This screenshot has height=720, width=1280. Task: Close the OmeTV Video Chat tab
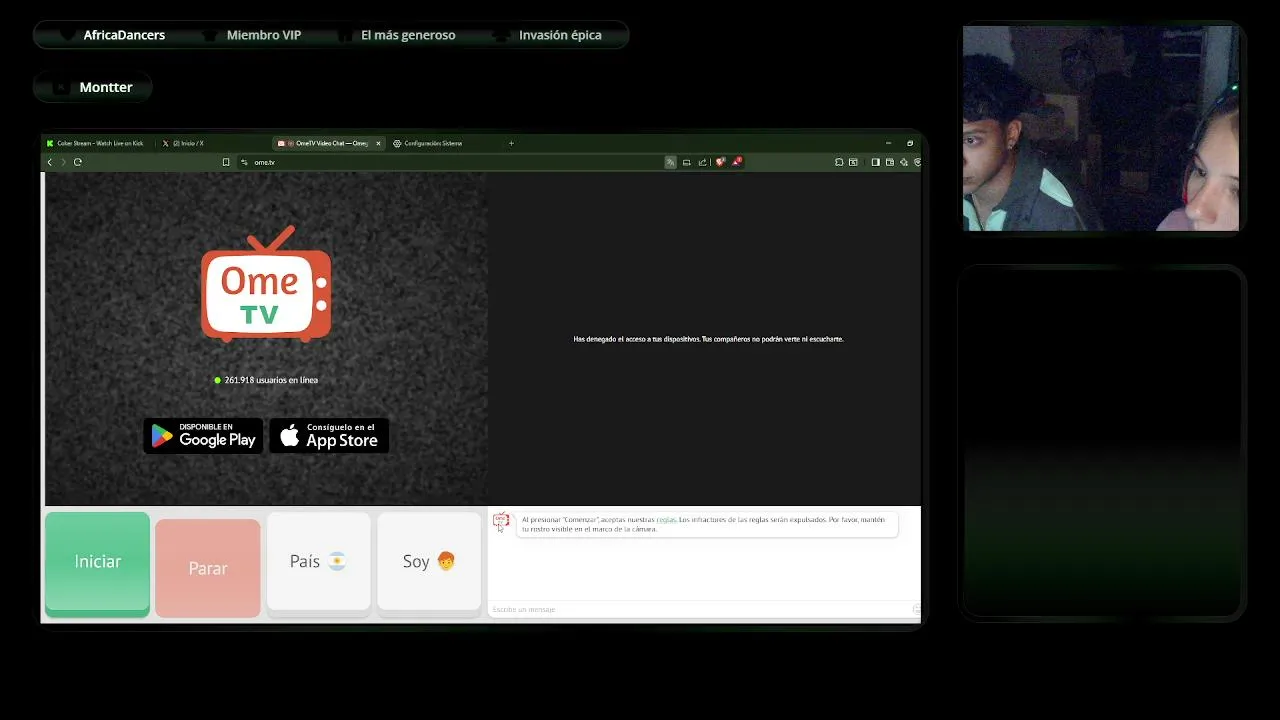point(378,143)
